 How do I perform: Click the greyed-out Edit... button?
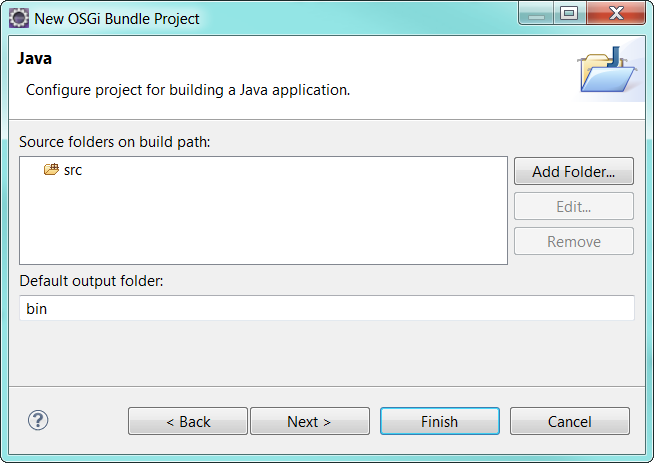point(573,206)
